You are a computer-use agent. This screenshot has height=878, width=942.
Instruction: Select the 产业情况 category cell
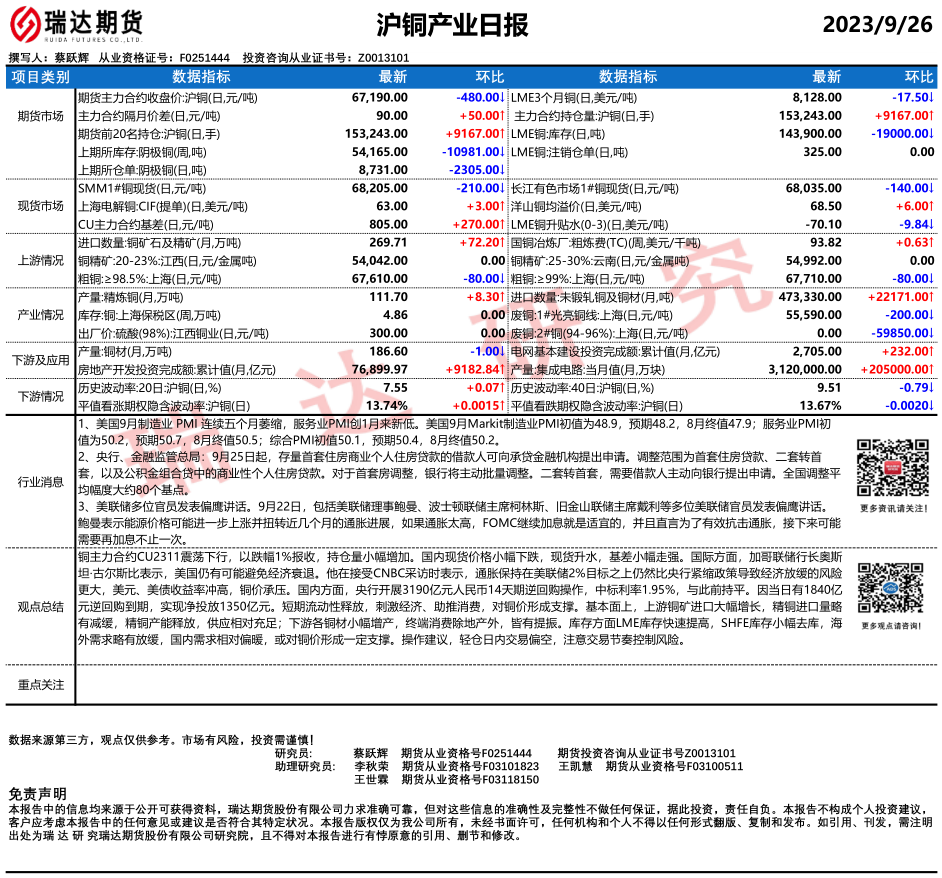point(40,315)
